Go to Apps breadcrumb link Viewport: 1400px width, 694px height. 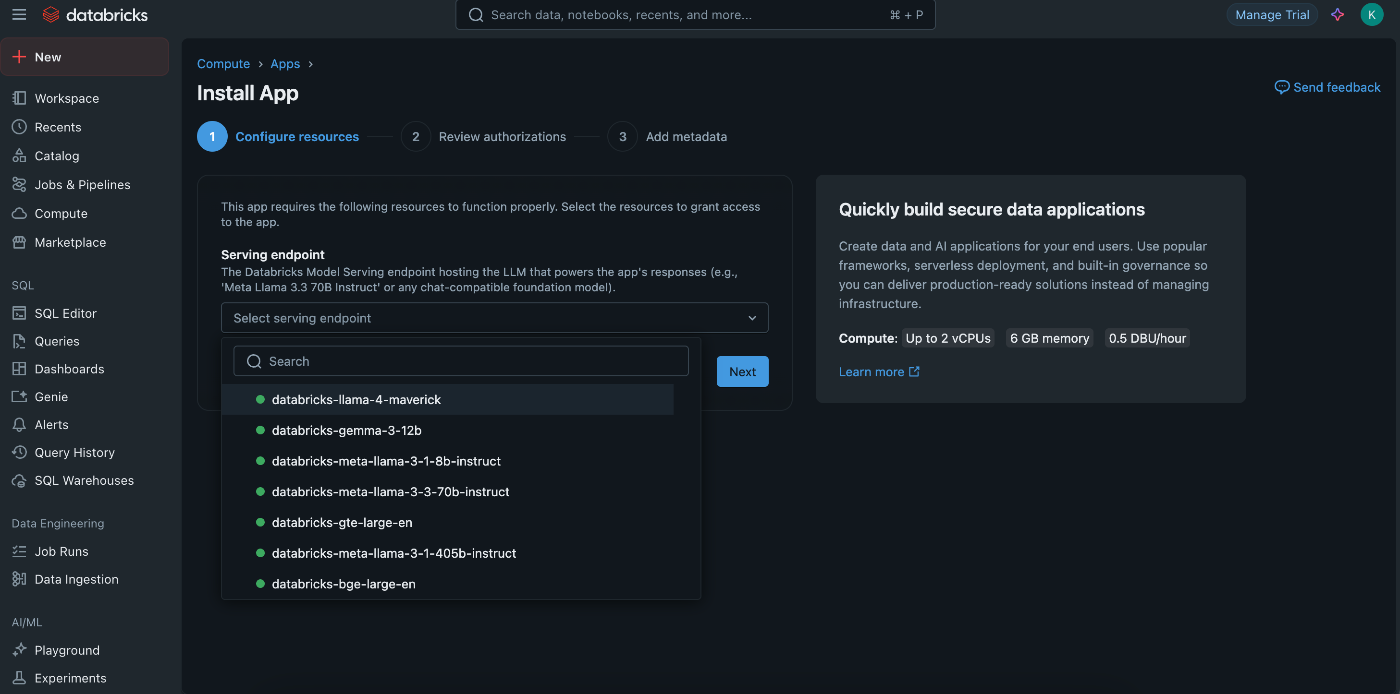click(285, 64)
